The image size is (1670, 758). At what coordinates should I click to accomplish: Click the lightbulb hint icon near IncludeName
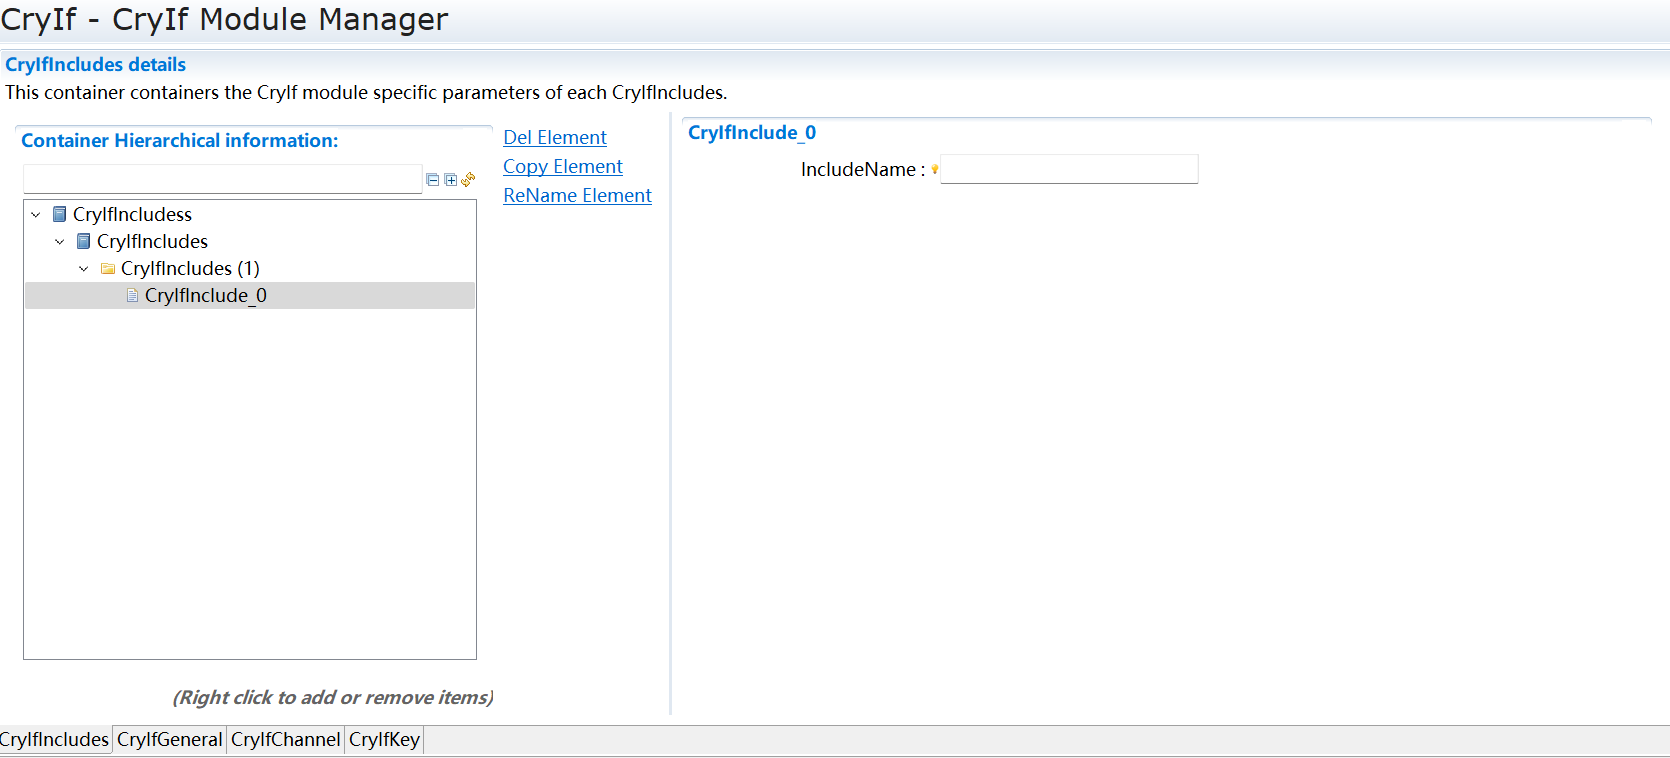(935, 169)
